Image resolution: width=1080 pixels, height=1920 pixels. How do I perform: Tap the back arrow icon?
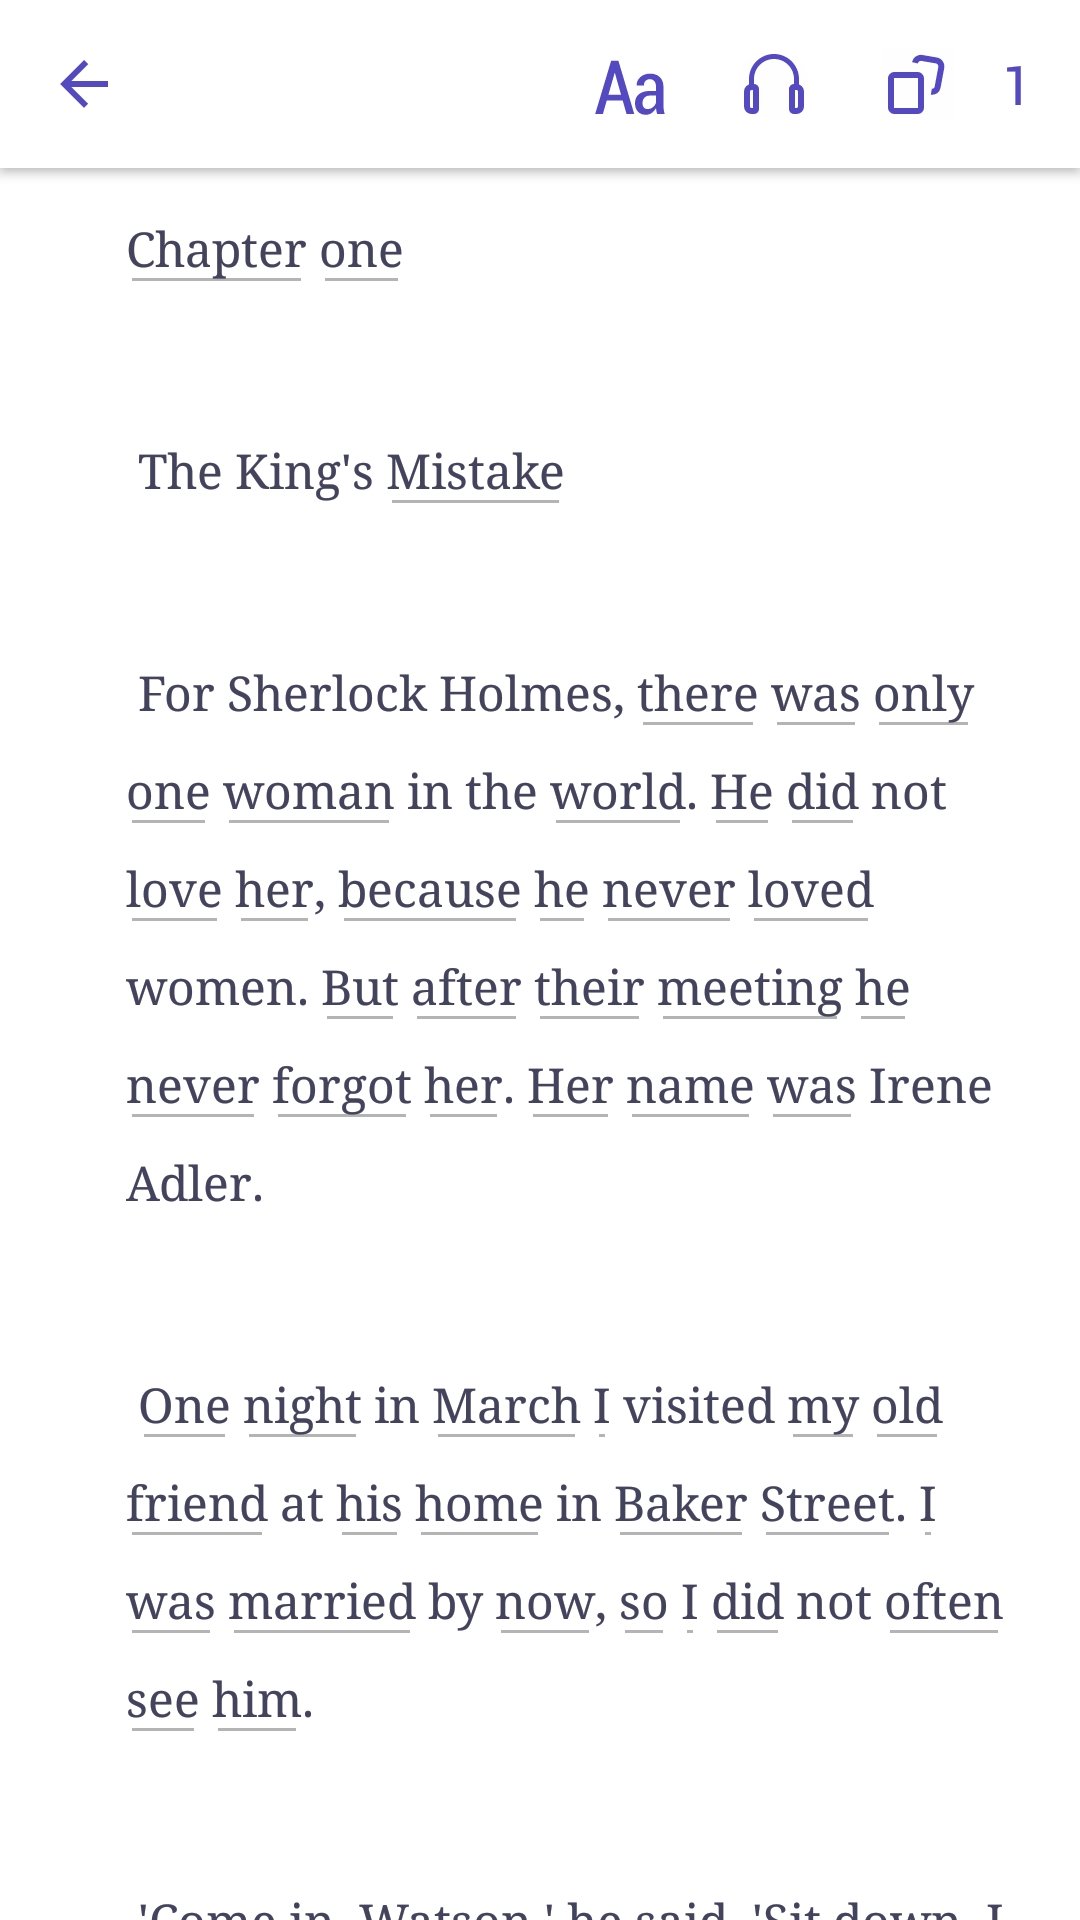coord(84,84)
